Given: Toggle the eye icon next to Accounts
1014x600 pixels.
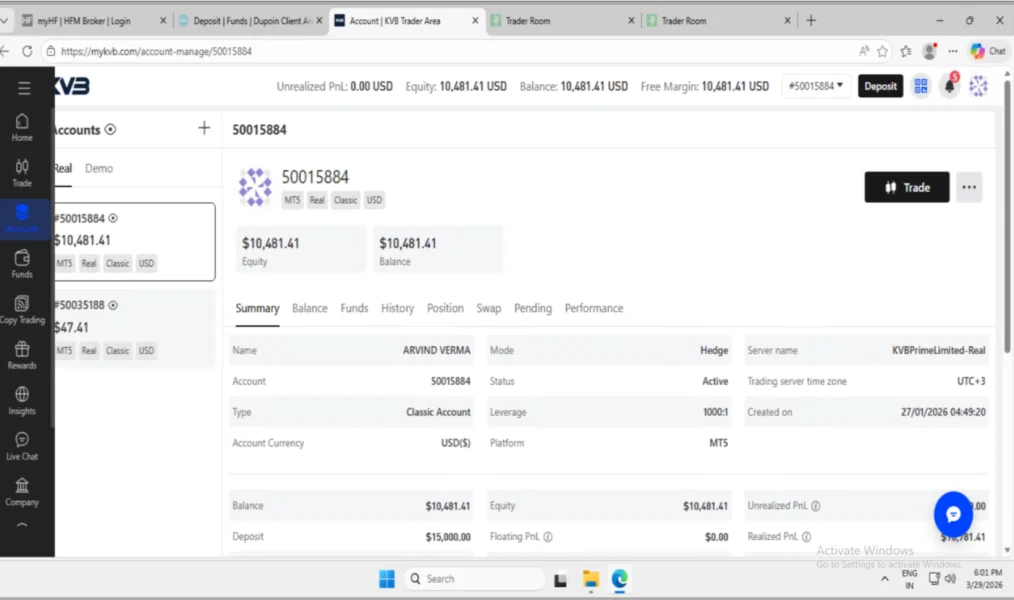Looking at the screenshot, I should (111, 129).
